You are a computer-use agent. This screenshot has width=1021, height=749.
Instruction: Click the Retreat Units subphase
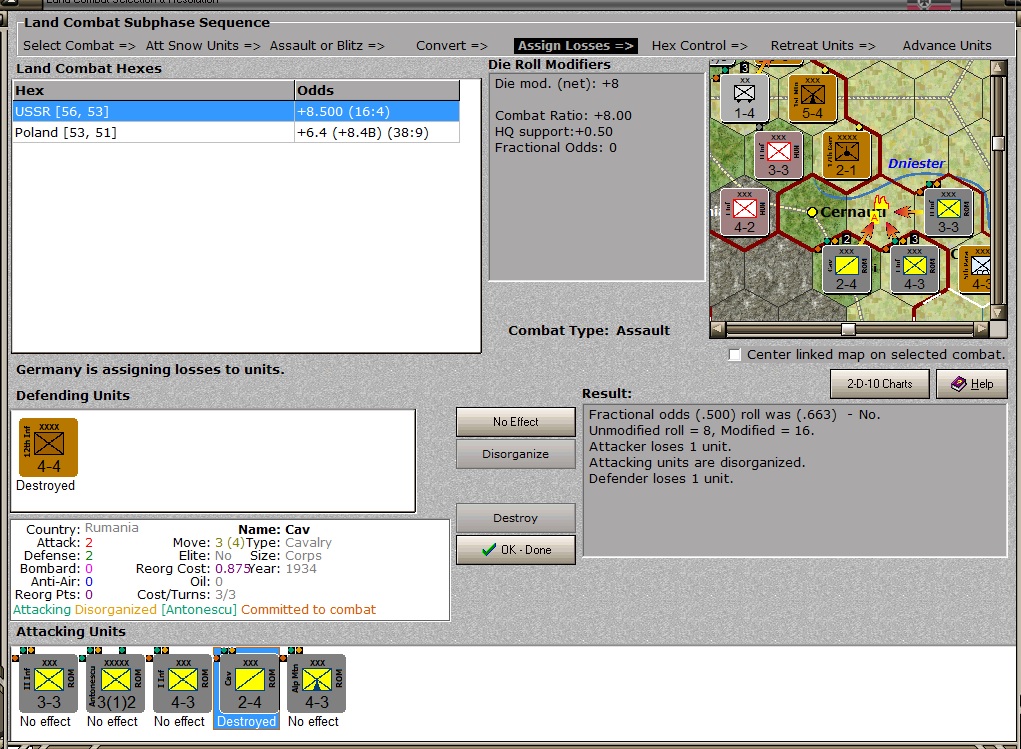(823, 46)
